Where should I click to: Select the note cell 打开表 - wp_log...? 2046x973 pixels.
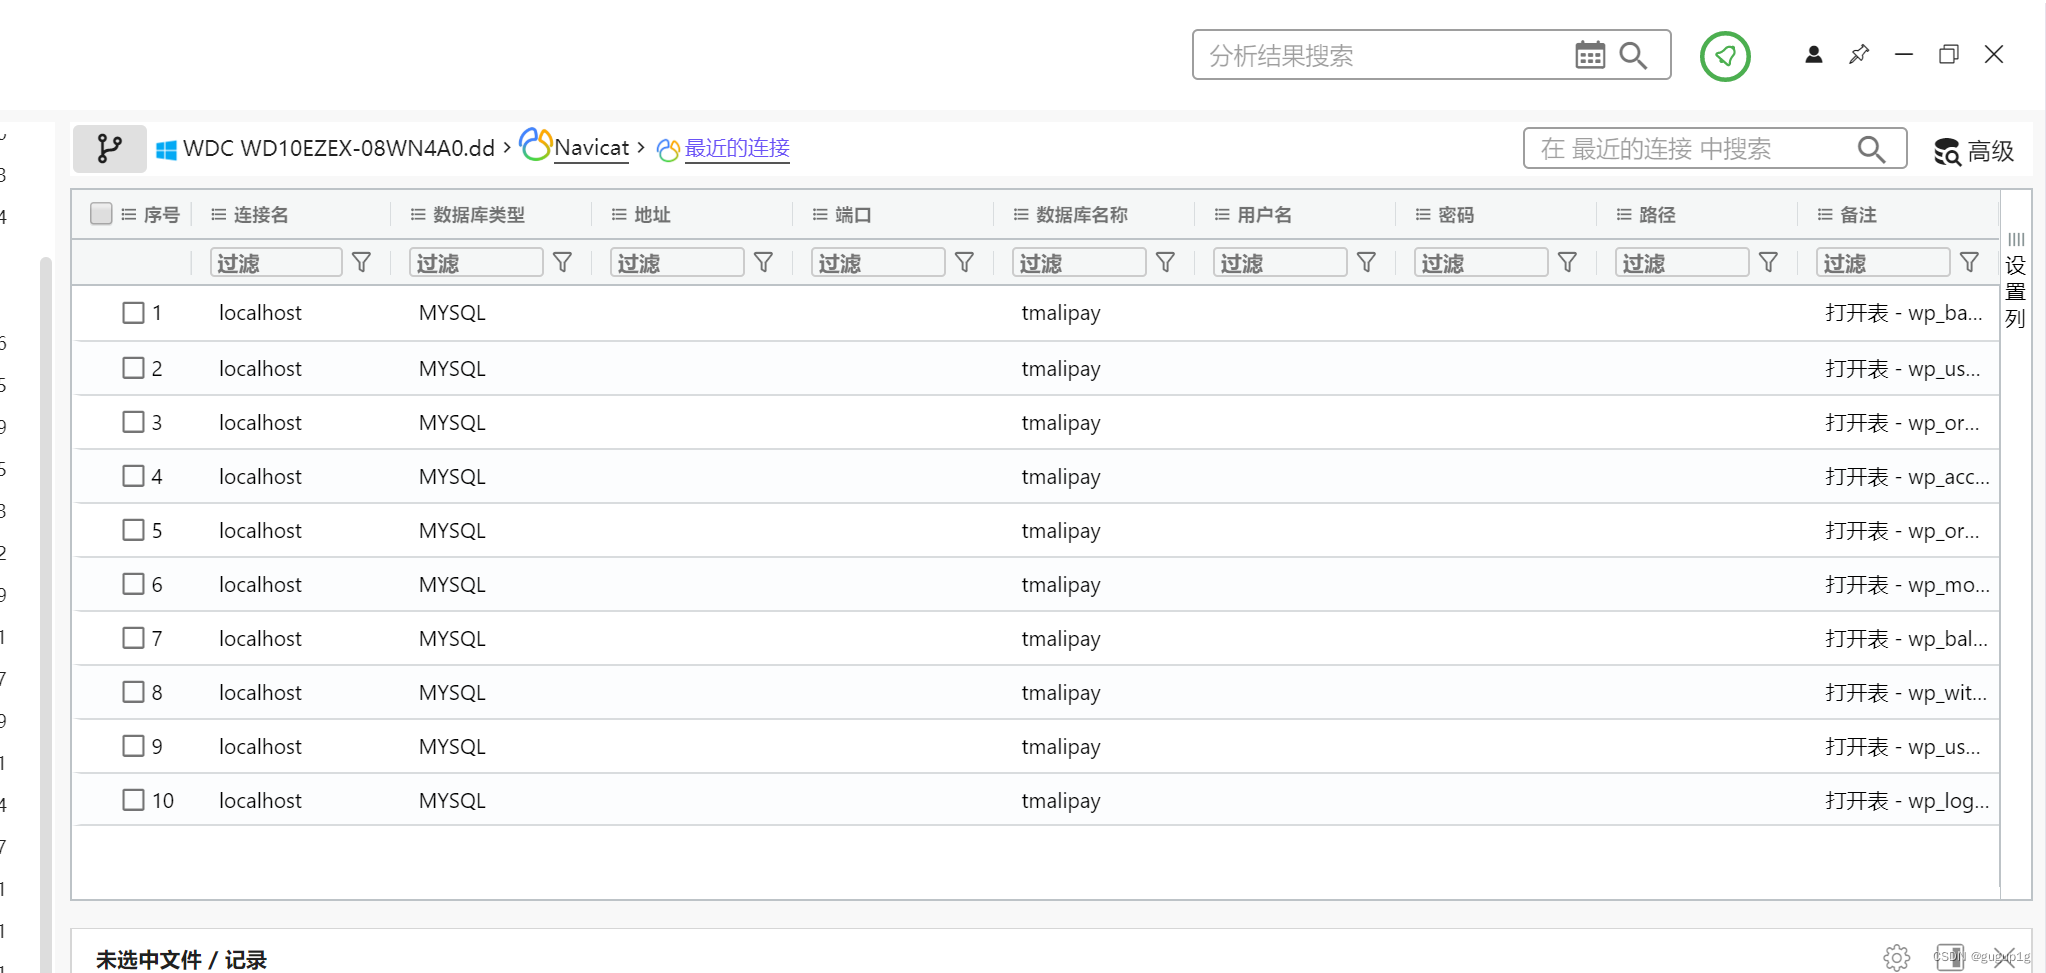point(1907,800)
